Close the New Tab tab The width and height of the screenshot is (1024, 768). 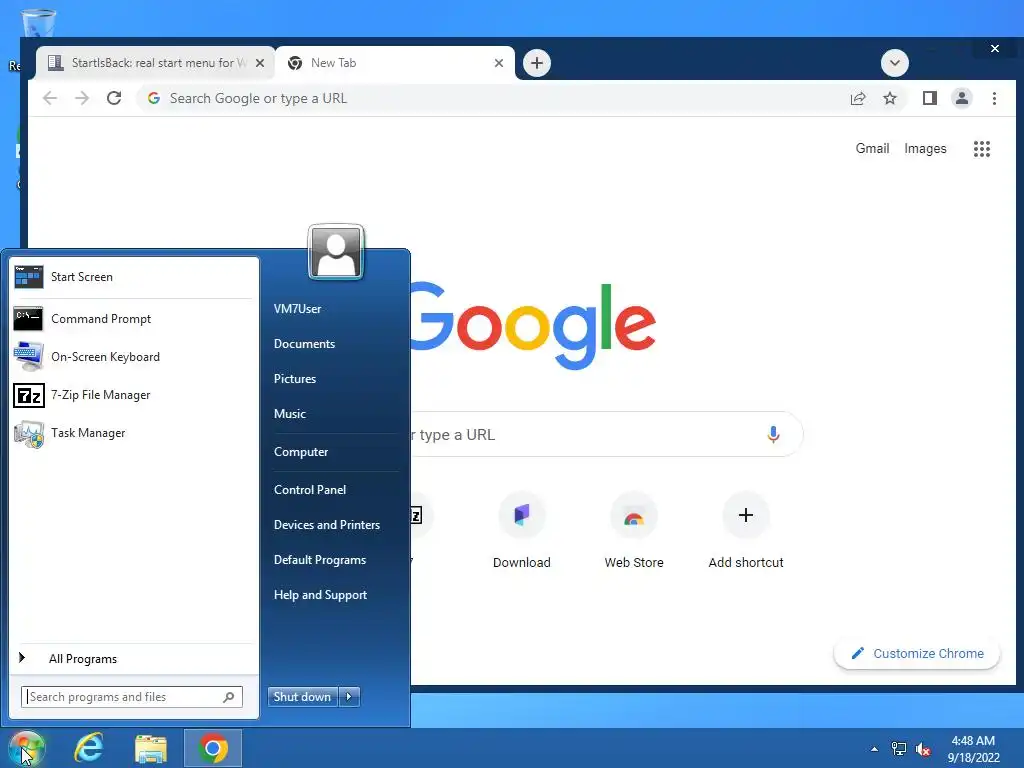pos(499,63)
